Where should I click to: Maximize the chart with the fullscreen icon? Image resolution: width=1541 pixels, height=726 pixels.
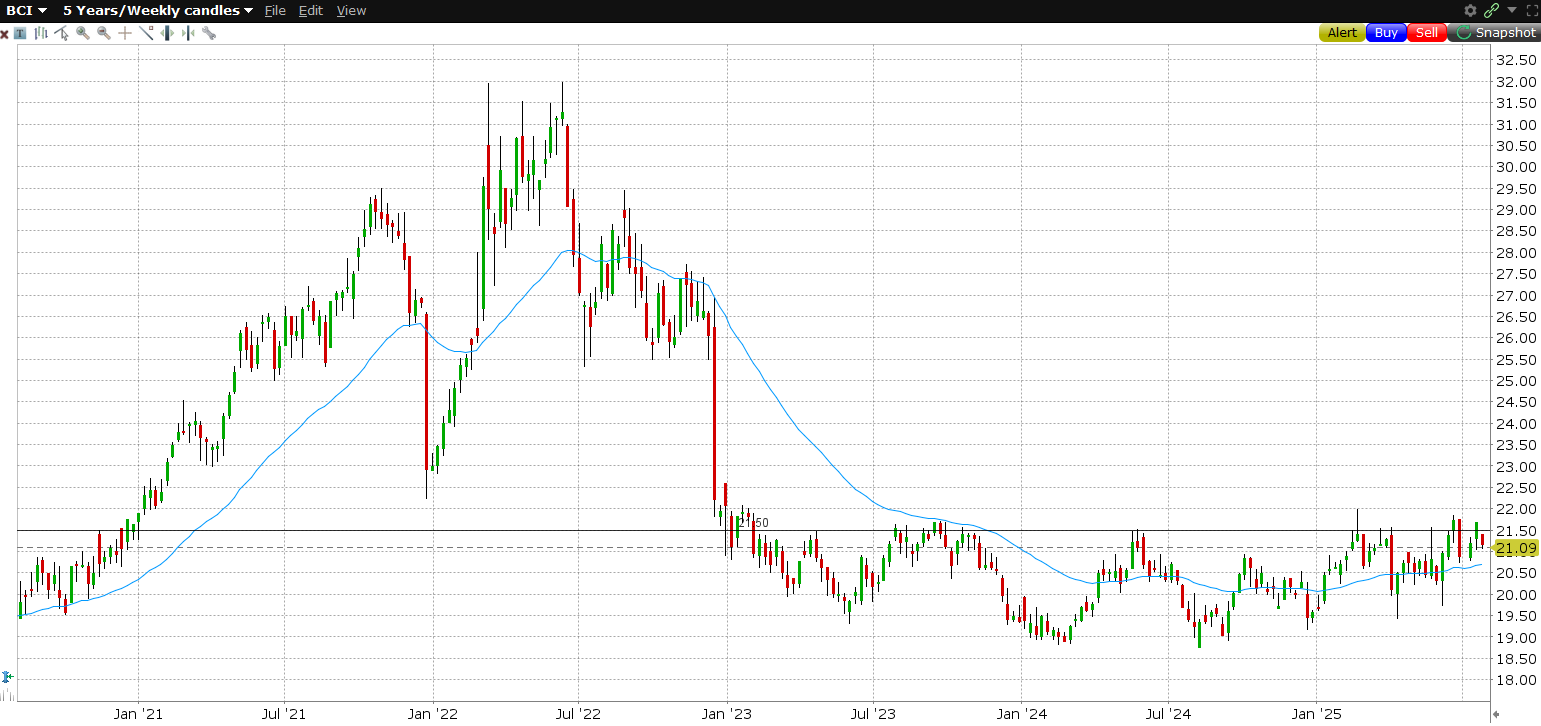click(1530, 10)
